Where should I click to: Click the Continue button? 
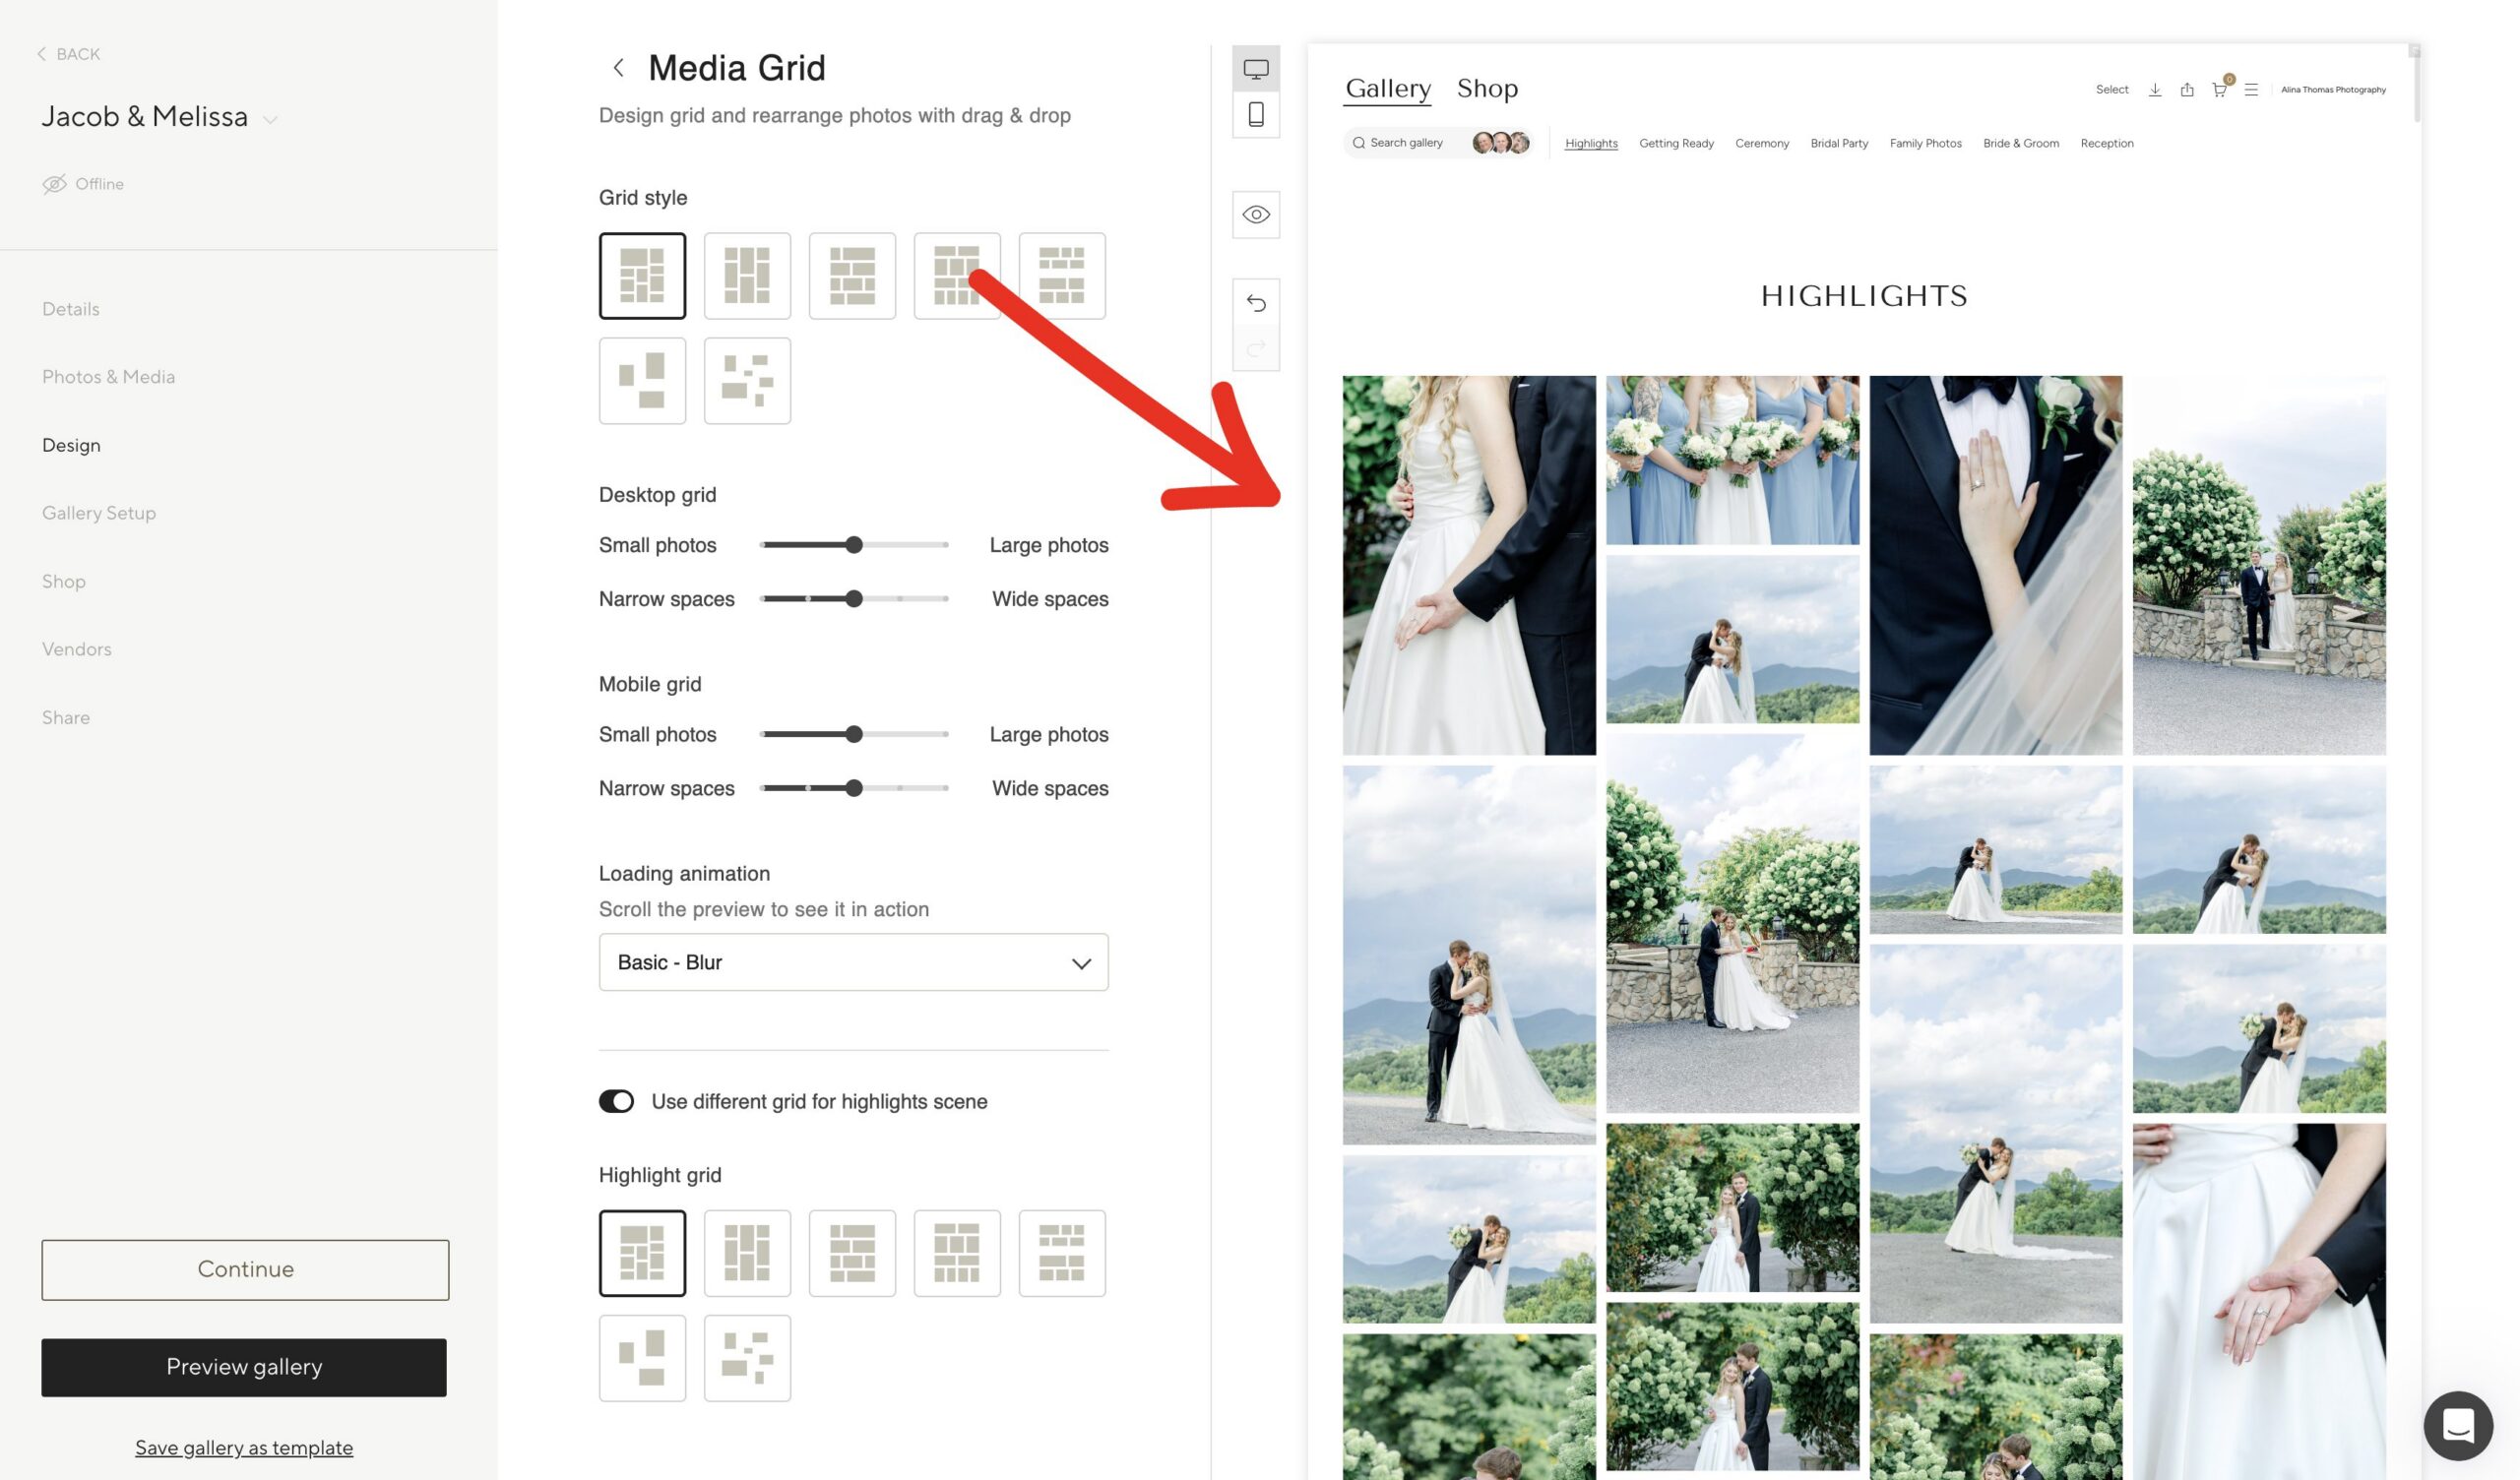245,1270
